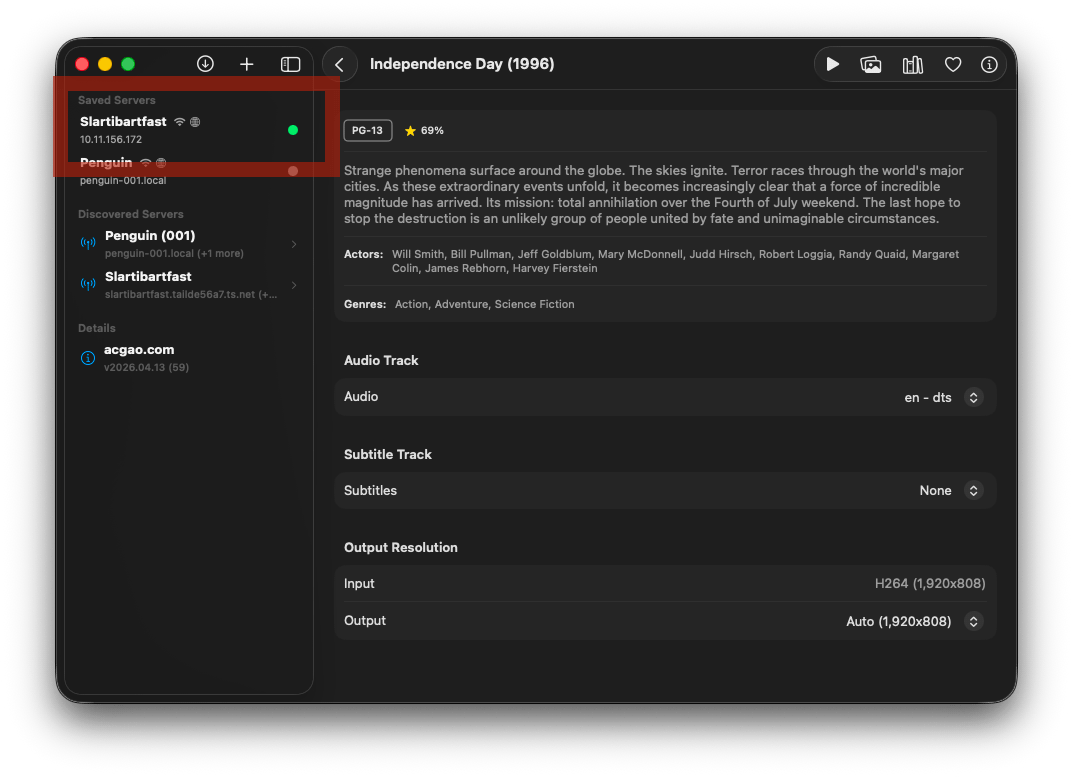Click the antenna icon beside Penguin (001)
This screenshot has height=777, width=1073.
88,243
